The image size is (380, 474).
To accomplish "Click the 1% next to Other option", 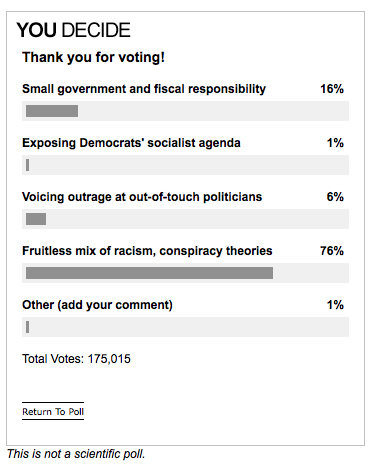I will (335, 305).
